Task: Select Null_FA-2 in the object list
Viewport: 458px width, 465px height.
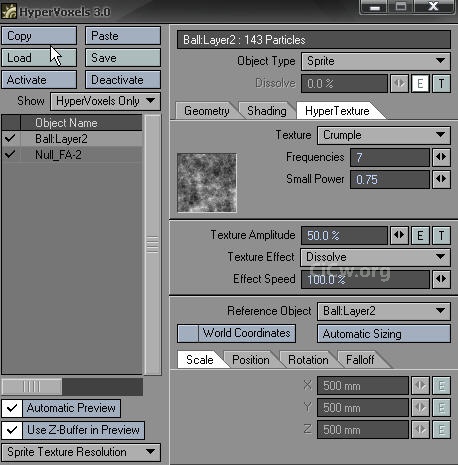Action: (x=72, y=154)
